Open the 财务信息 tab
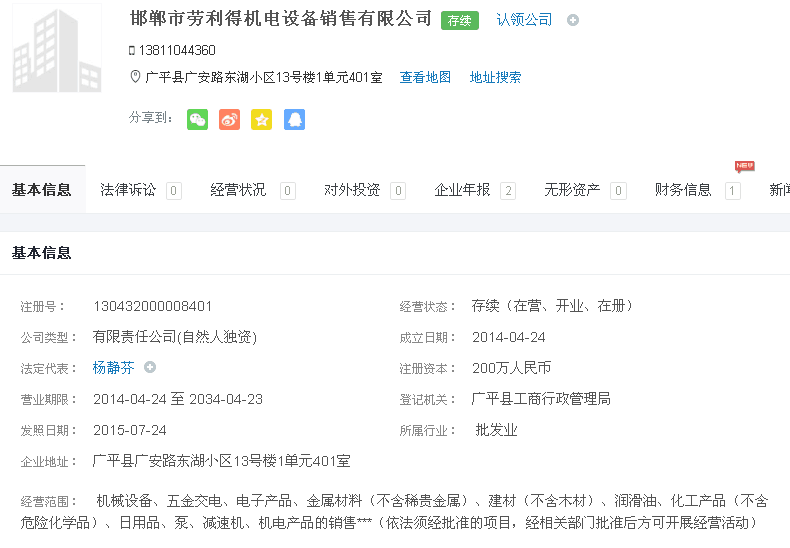This screenshot has width=790, height=548. click(683, 190)
